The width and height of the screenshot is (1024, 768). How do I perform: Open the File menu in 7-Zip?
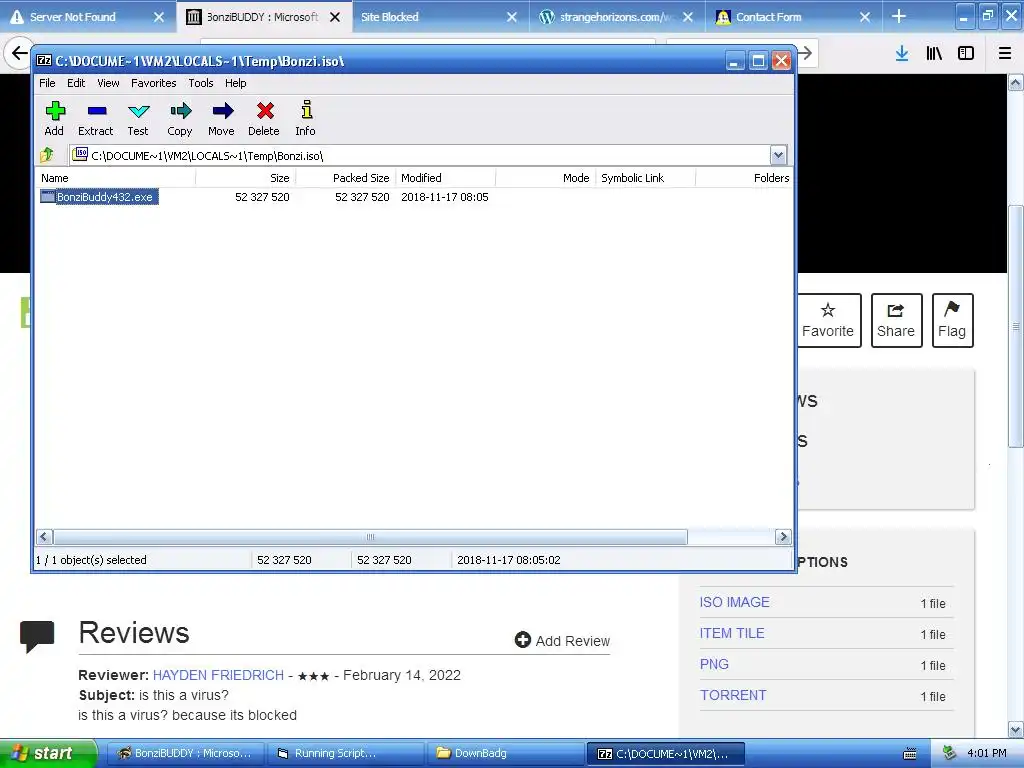(47, 83)
